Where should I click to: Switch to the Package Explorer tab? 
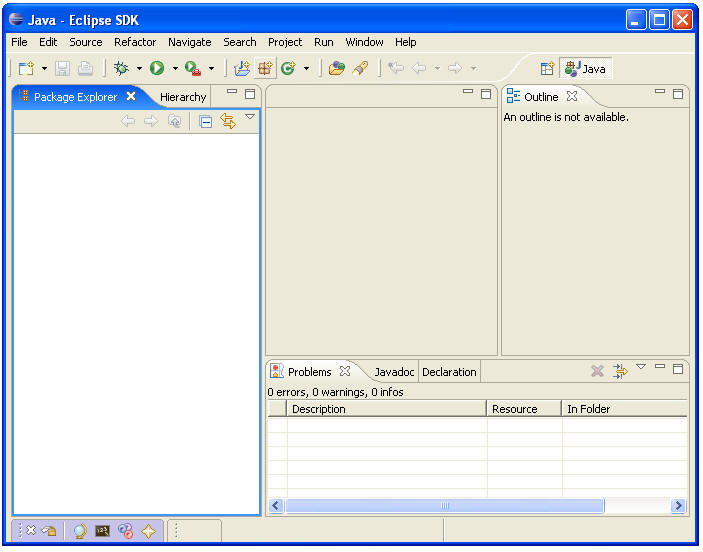(x=75, y=97)
